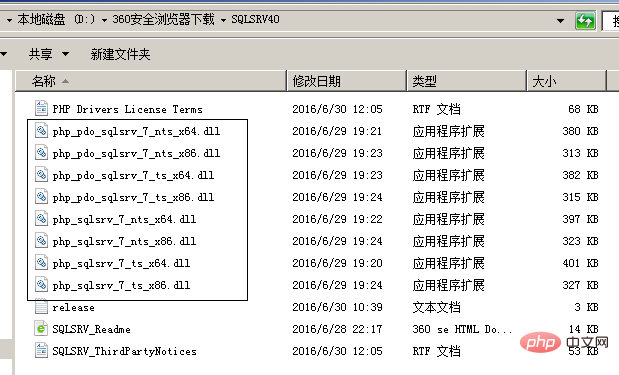Expand the dropdown before 本地磁盘 (D:)
Viewport: 619px width, 375px height.
pos(9,20)
